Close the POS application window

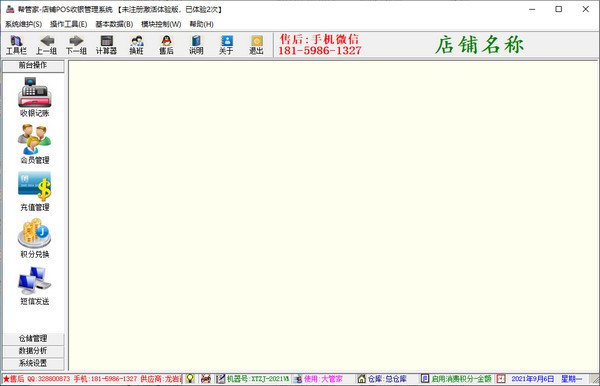(x=585, y=9)
